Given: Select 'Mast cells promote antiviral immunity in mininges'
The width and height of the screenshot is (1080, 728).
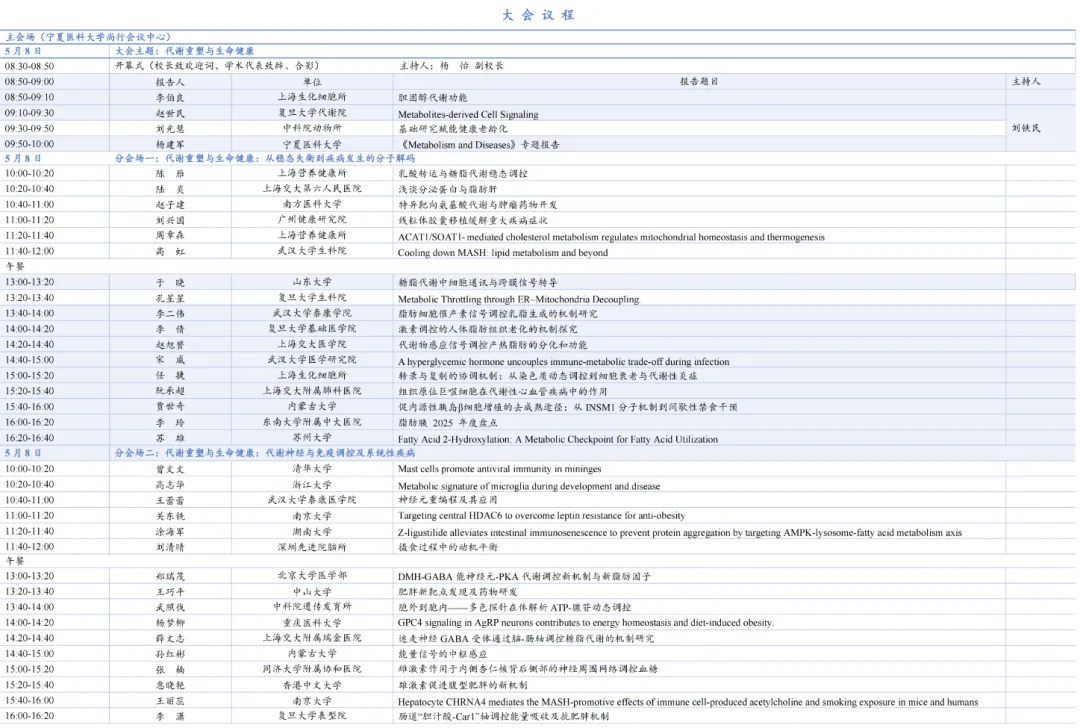Looking at the screenshot, I should point(499,469).
